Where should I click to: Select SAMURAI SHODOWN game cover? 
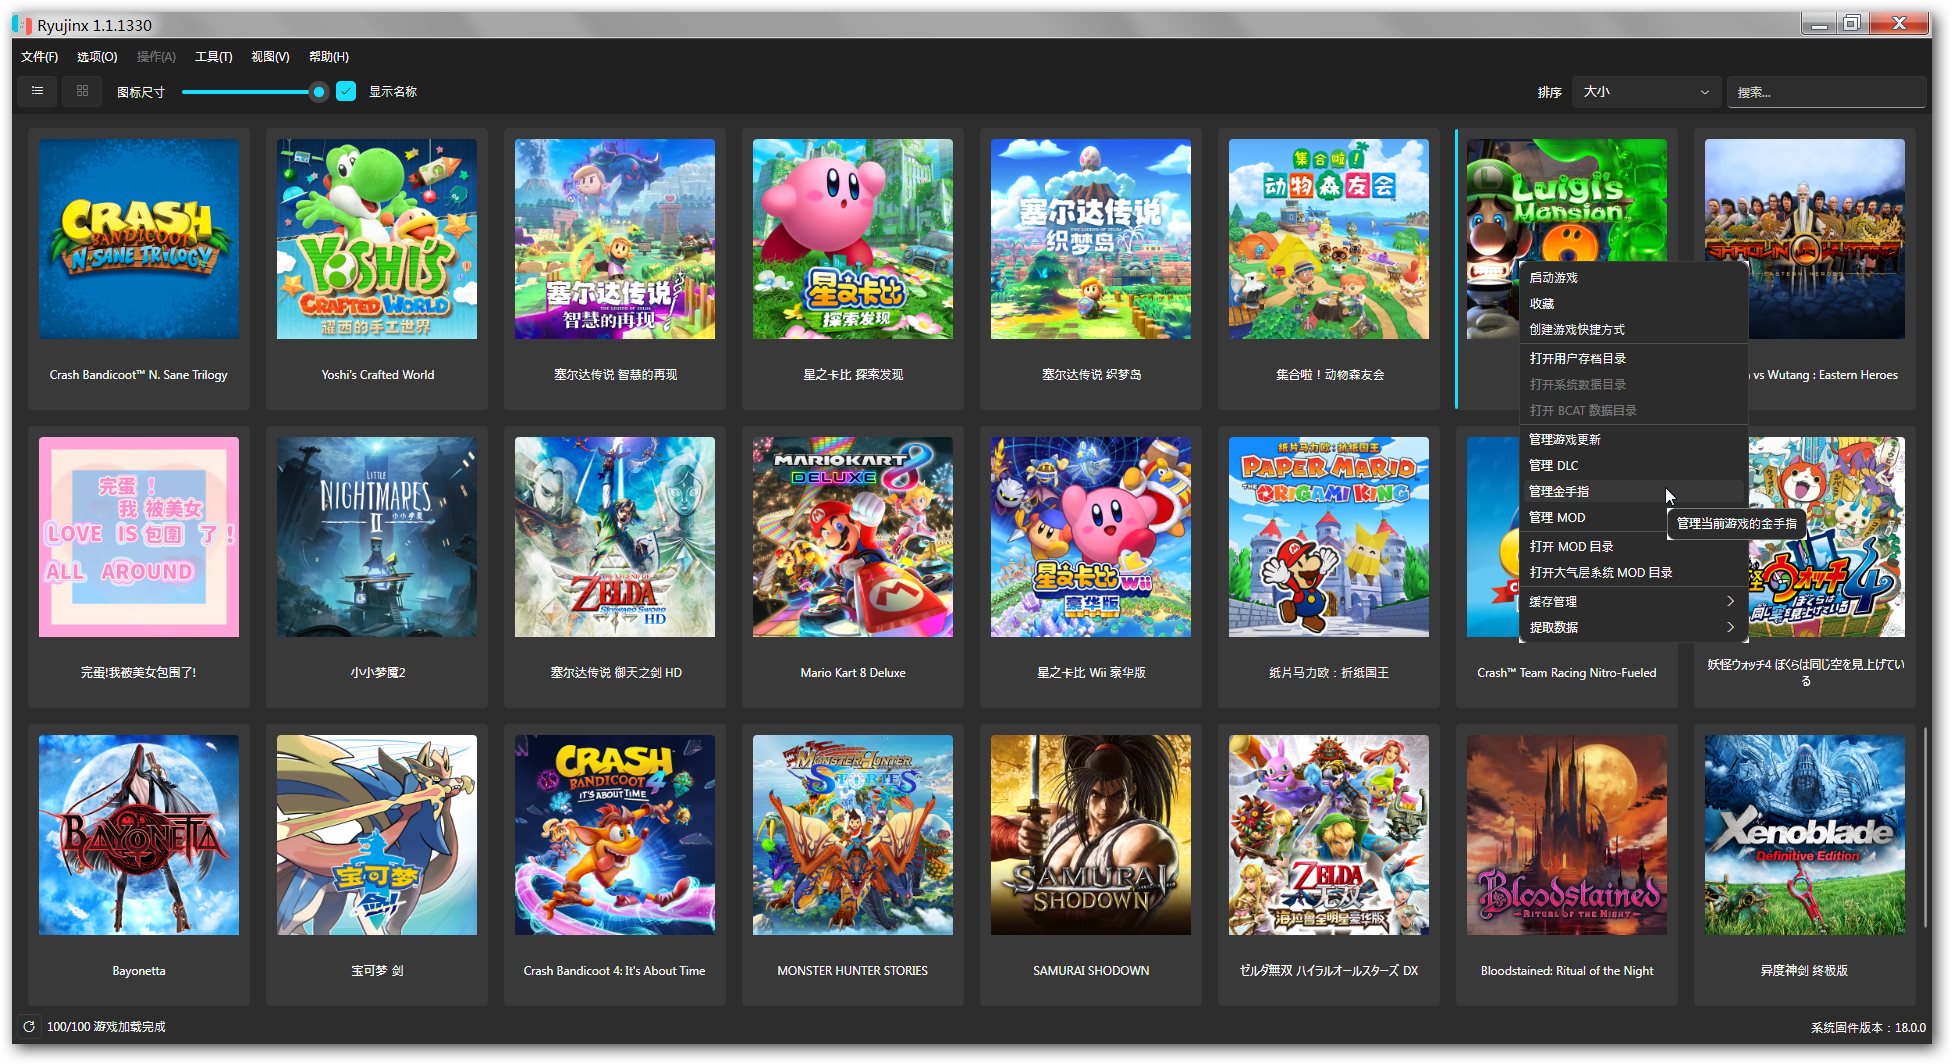click(x=1091, y=835)
